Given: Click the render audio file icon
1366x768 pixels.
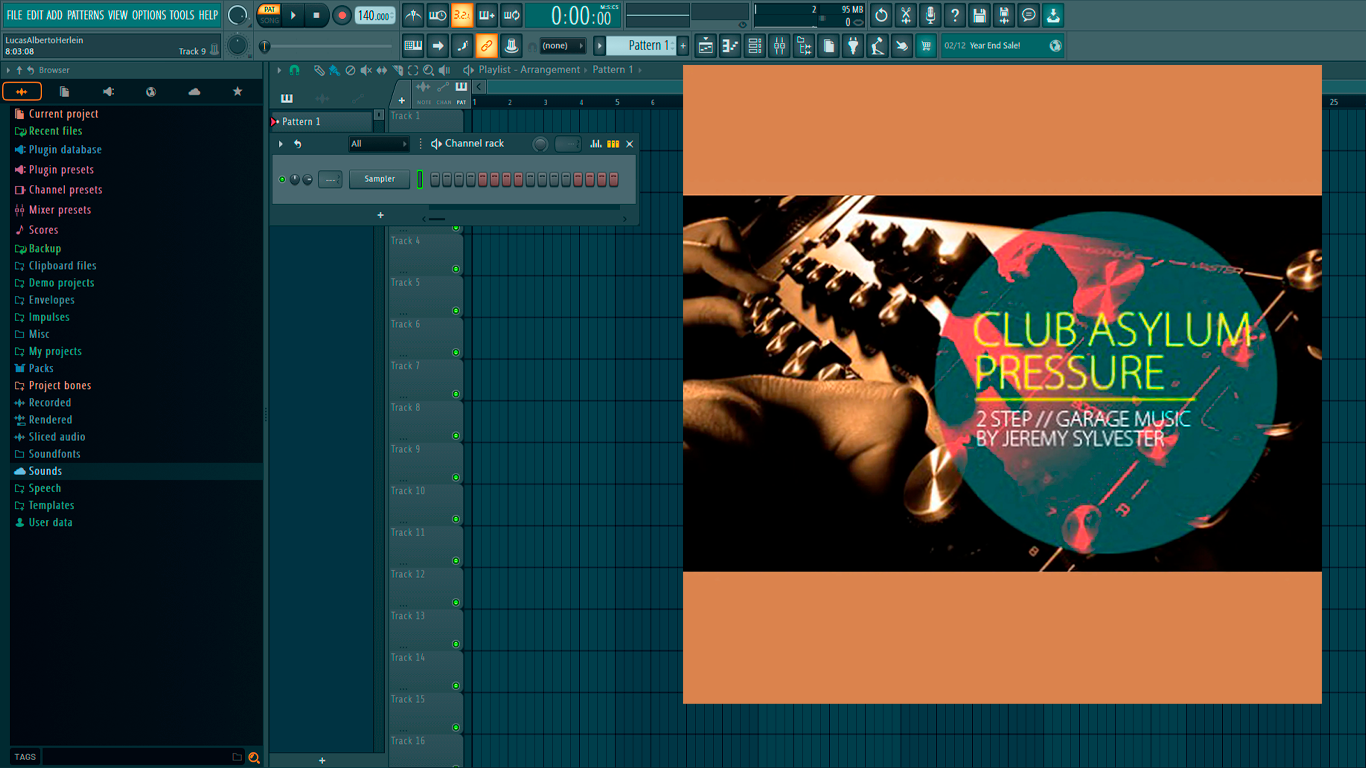Looking at the screenshot, I should (x=1004, y=15).
